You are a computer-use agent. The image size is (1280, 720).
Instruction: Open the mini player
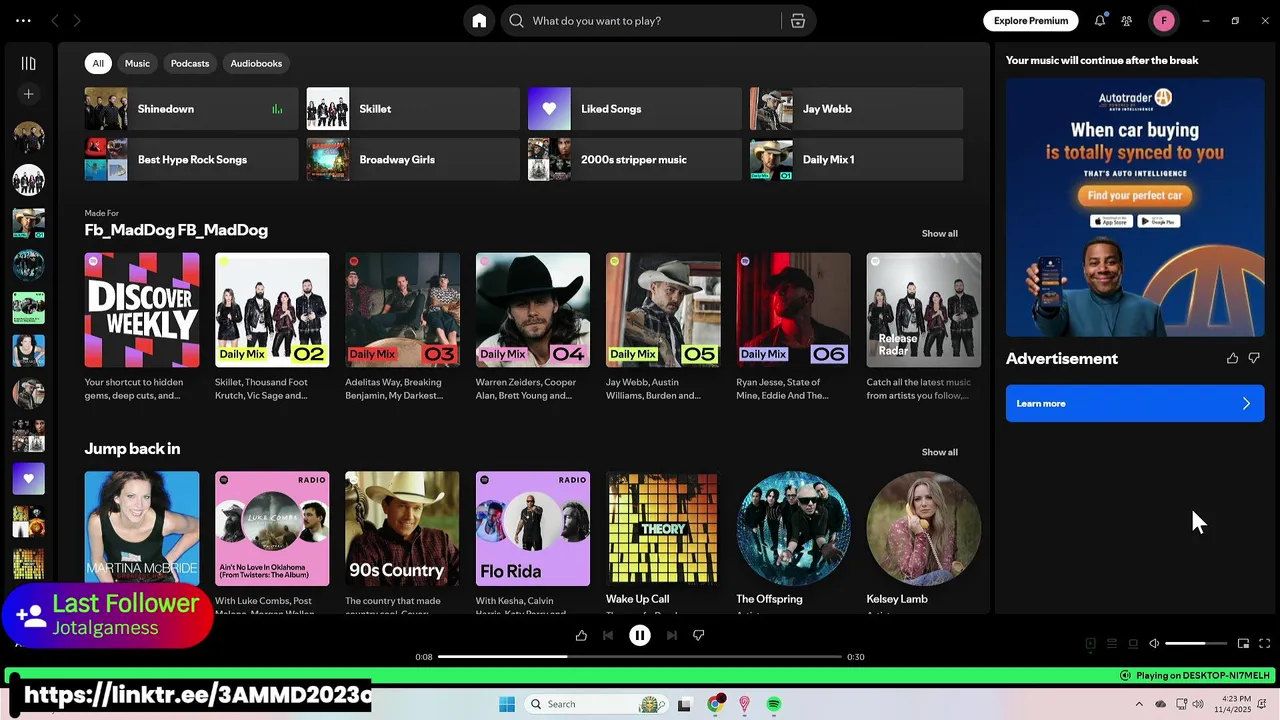tap(1243, 644)
